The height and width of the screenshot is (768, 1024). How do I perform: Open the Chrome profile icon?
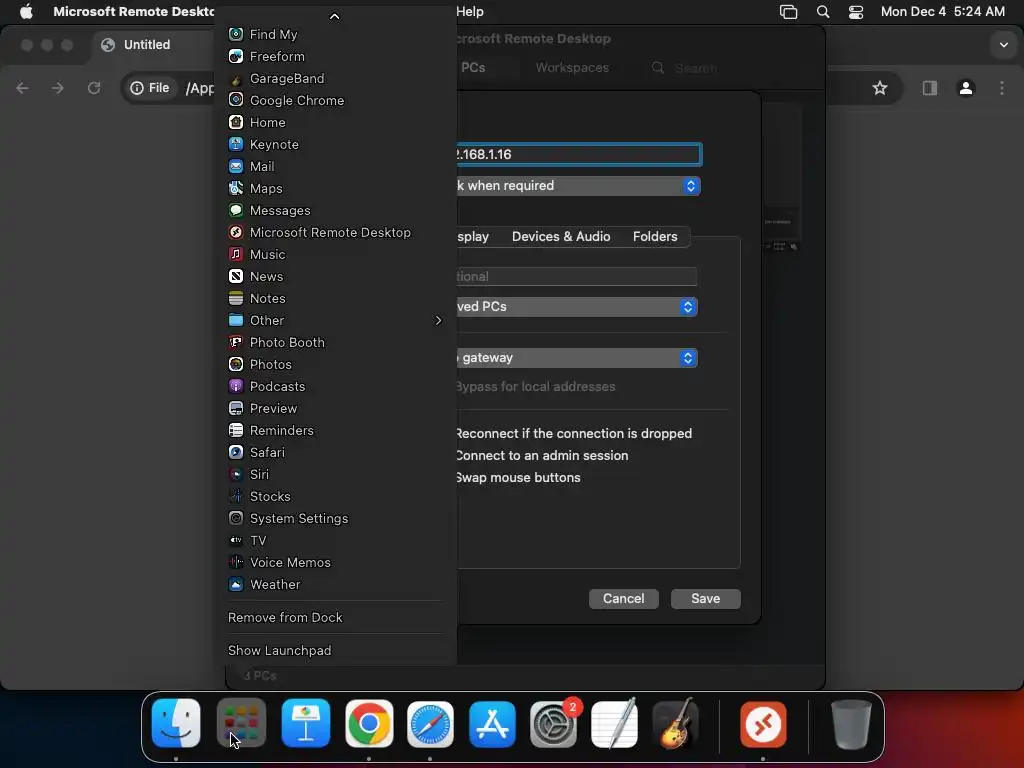coord(966,88)
